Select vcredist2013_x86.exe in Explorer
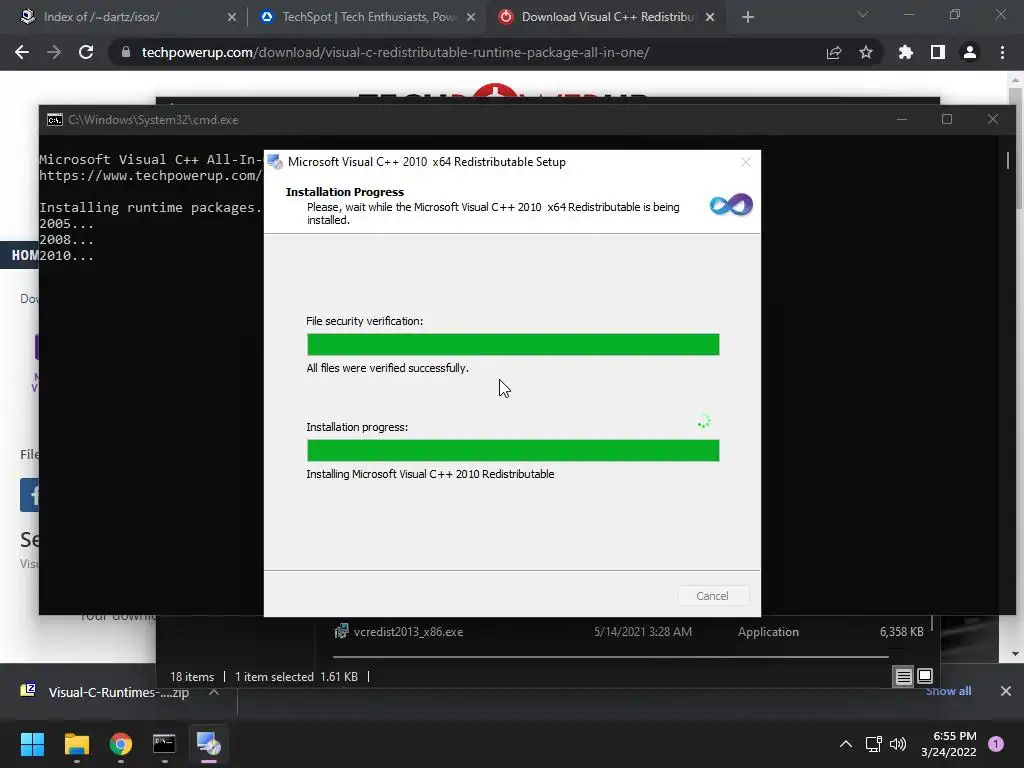The width and height of the screenshot is (1024, 768). coord(408,632)
